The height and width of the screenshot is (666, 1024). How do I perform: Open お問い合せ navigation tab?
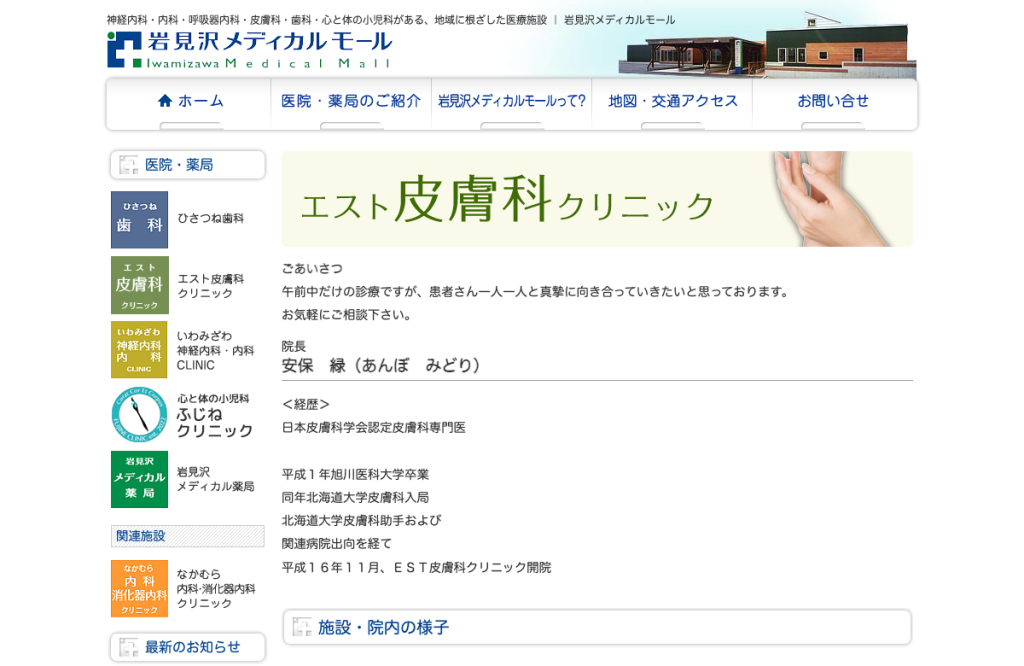click(833, 104)
